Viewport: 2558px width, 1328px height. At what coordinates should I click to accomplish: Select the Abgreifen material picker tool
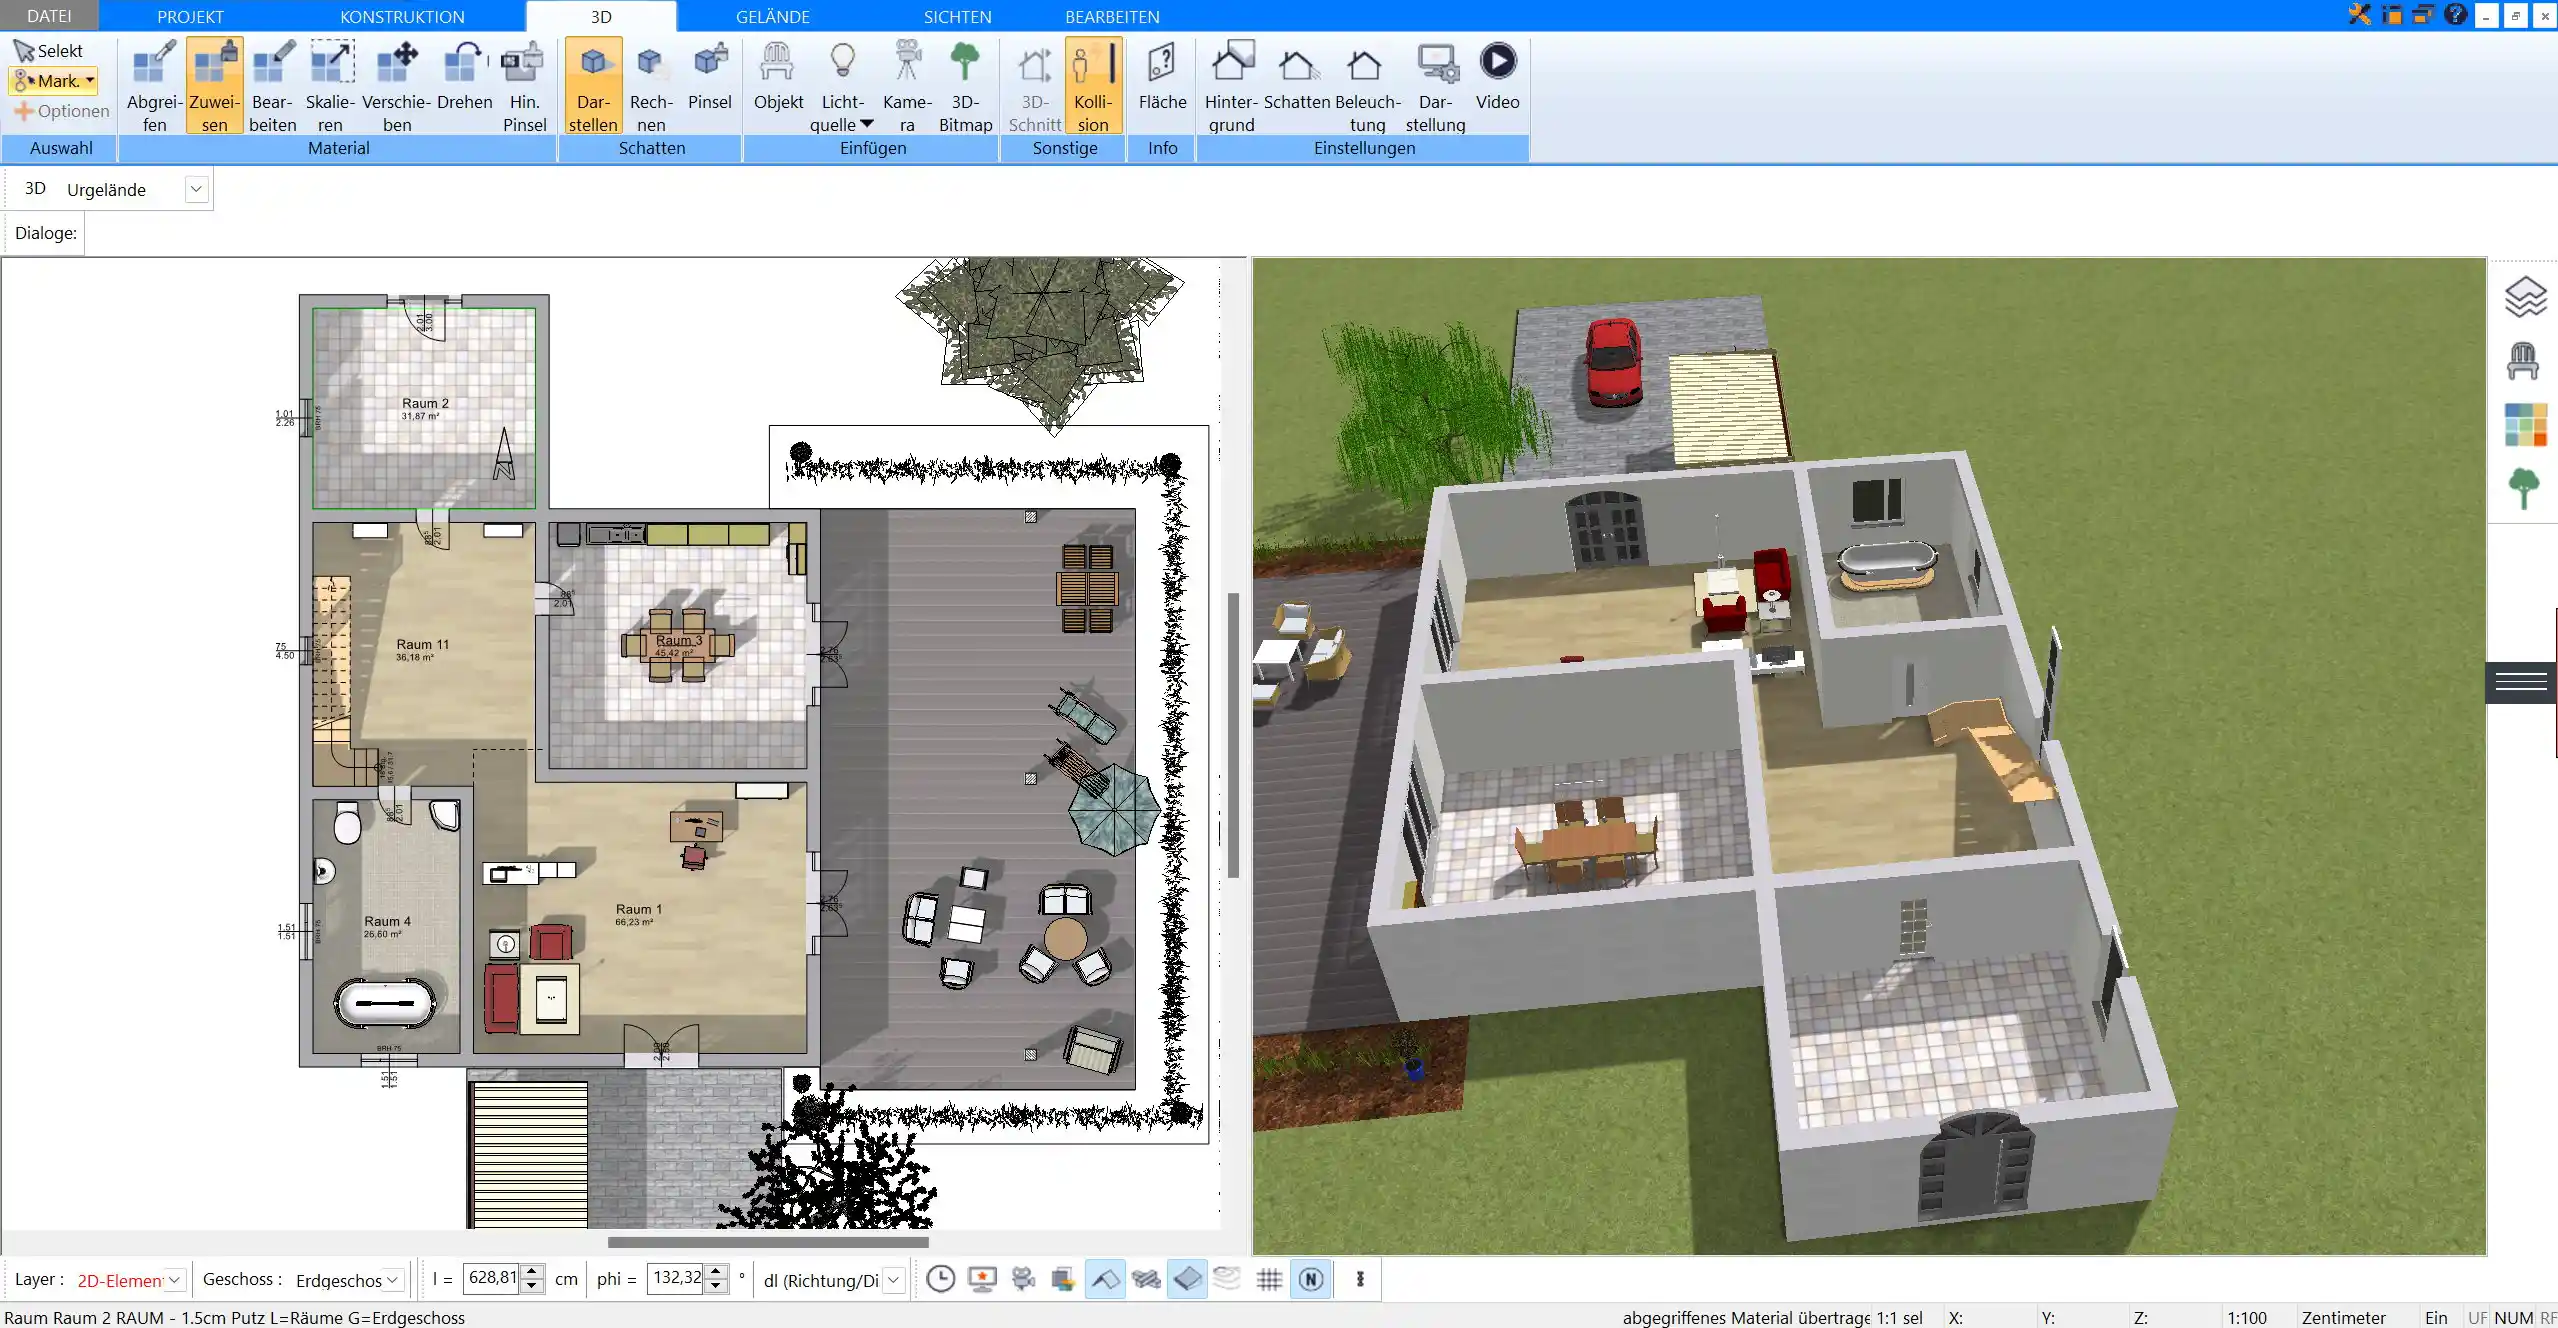tap(154, 87)
